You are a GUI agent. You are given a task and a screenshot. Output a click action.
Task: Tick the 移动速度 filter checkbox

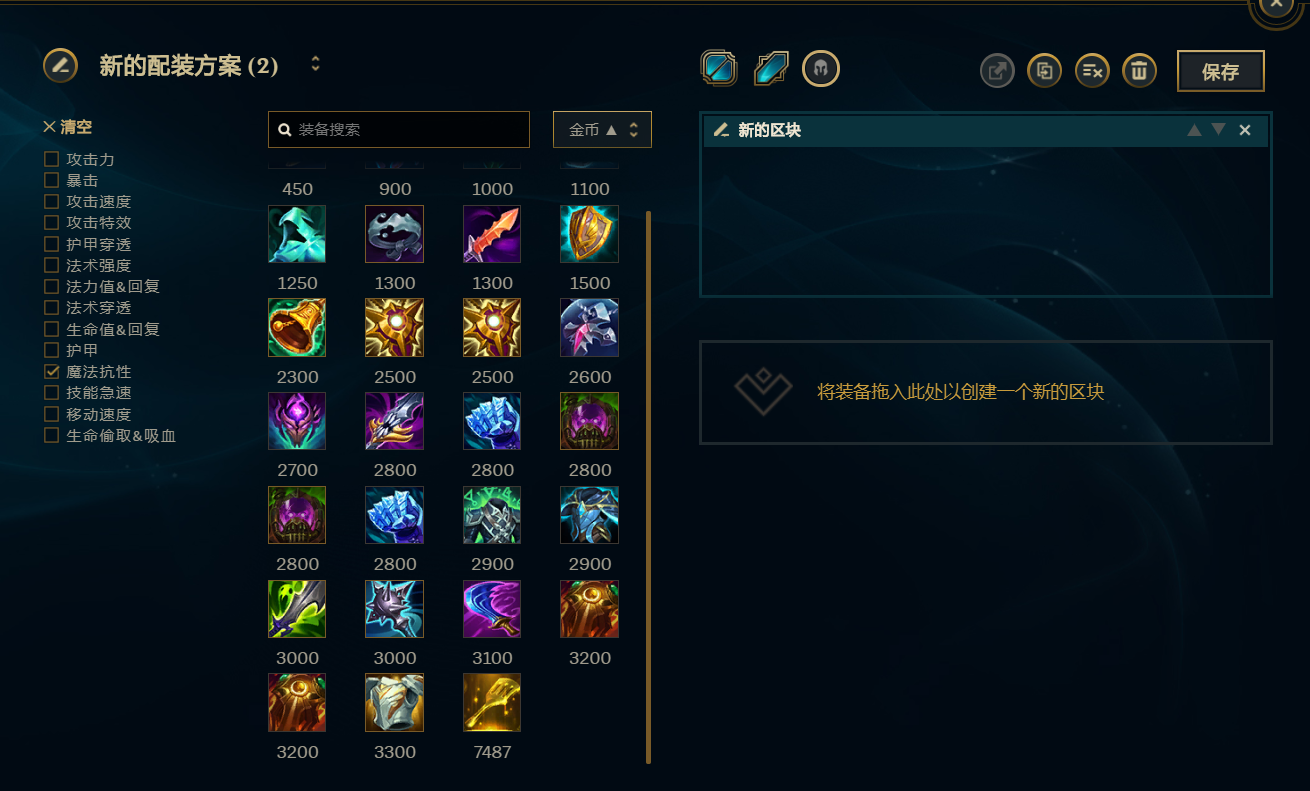pyautogui.click(x=52, y=414)
